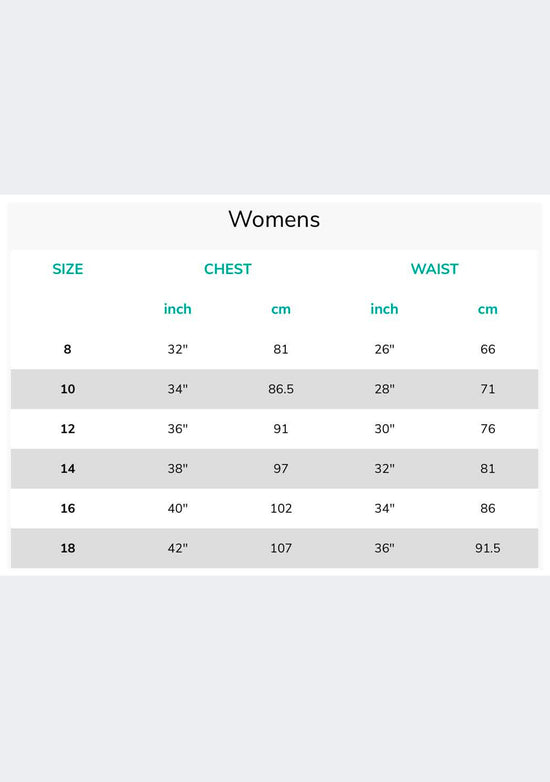Click the Womens table title
550x782 pixels.
[x=274, y=219]
